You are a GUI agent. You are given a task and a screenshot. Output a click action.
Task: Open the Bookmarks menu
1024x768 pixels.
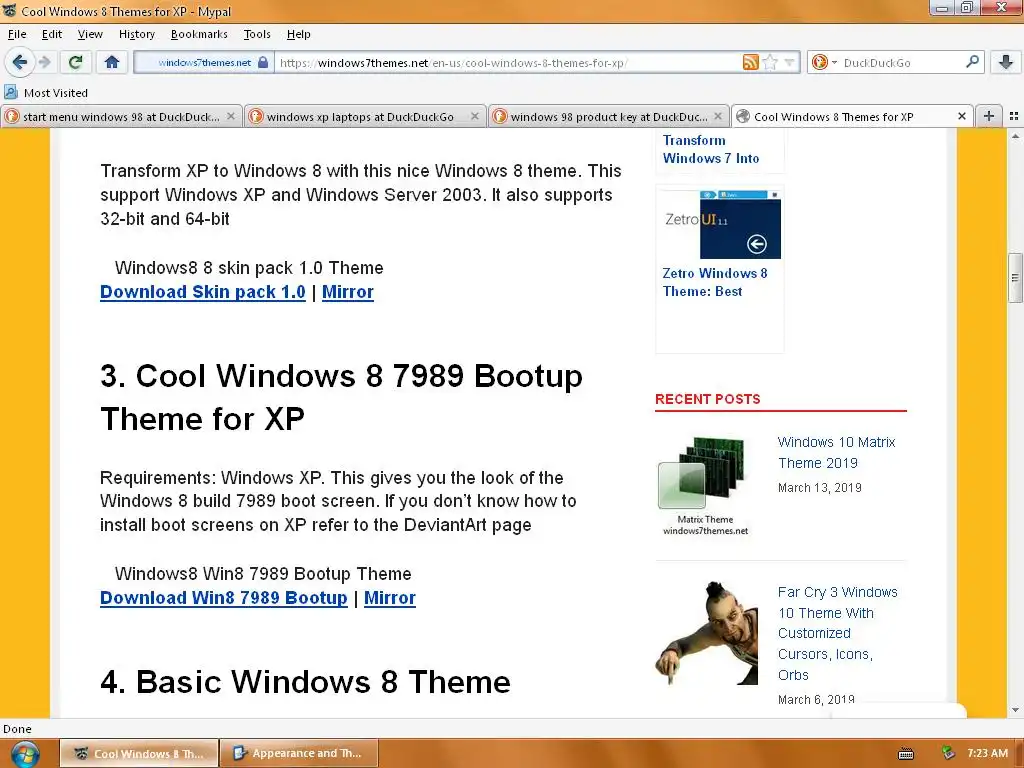199,35
